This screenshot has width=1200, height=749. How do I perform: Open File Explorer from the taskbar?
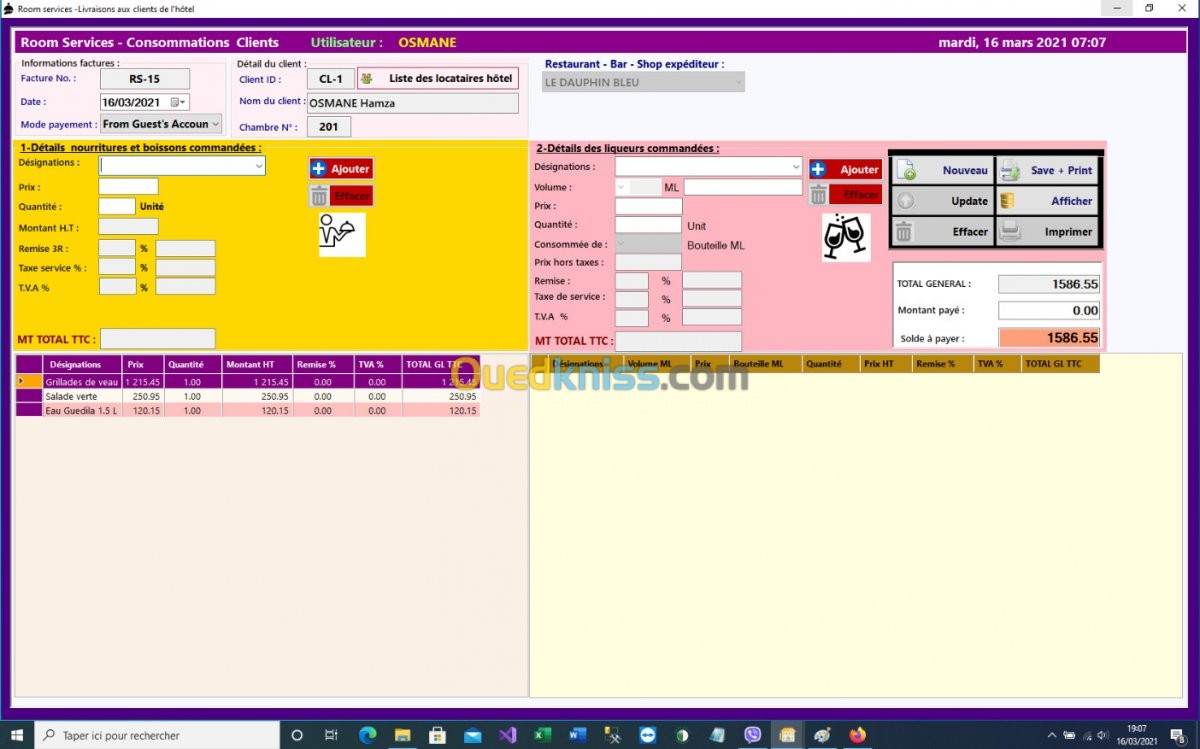coord(402,735)
